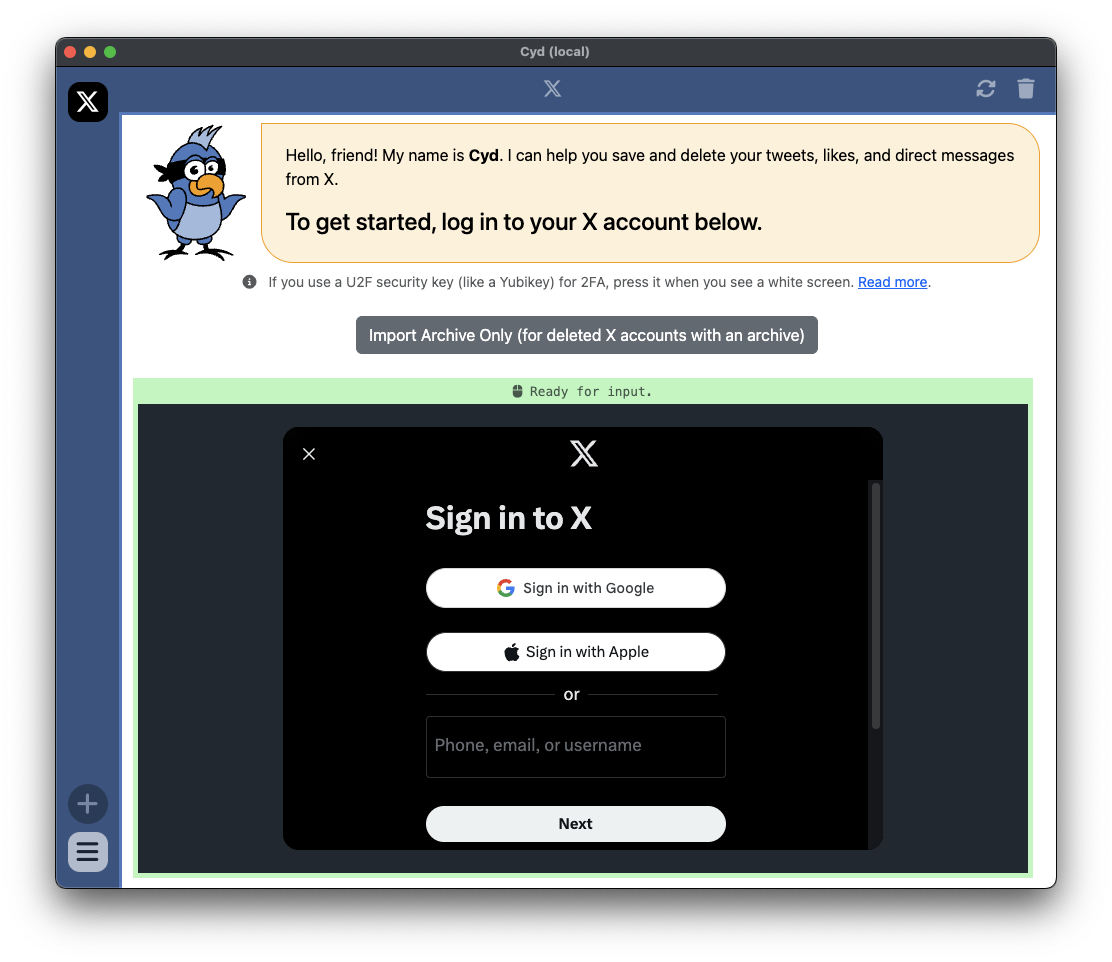Click the Google logo inside the sign-in button

506,588
